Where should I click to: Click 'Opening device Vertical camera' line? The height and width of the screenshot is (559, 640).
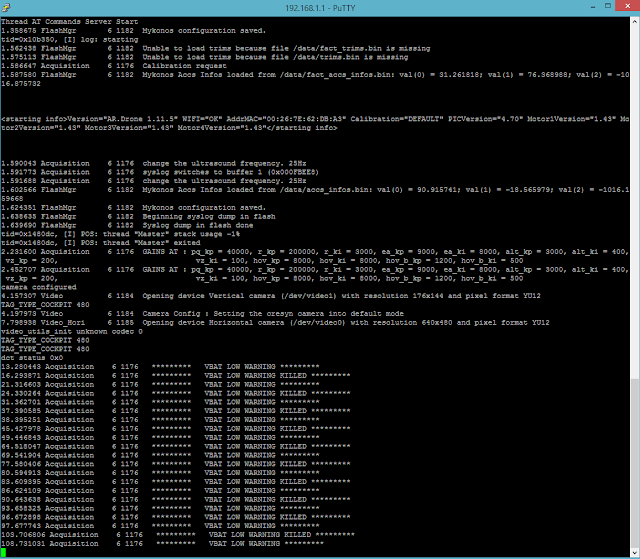click(x=271, y=296)
